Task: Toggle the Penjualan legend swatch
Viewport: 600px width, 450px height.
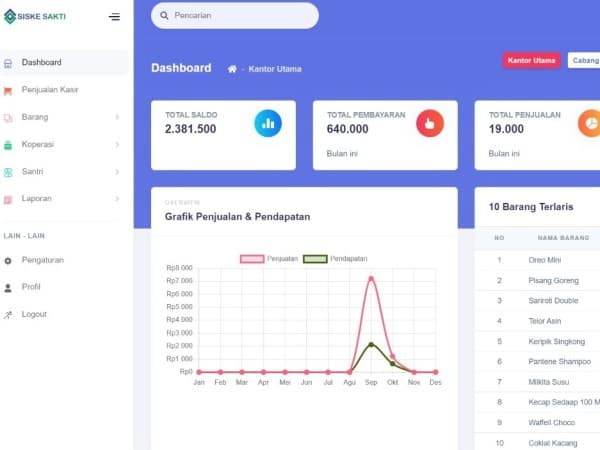Action: pos(252,259)
